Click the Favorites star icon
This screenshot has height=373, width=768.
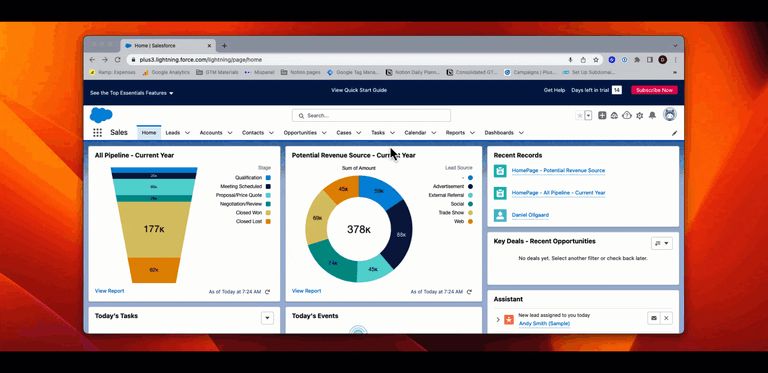click(x=580, y=116)
